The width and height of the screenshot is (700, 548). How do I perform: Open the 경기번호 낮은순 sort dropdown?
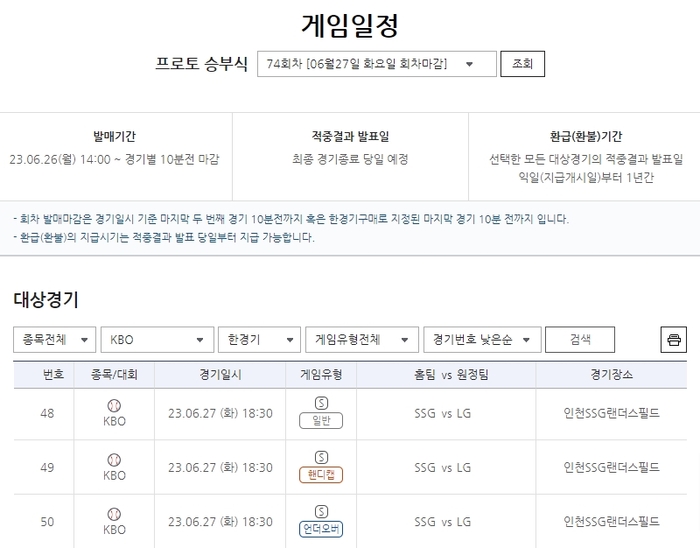click(x=482, y=340)
